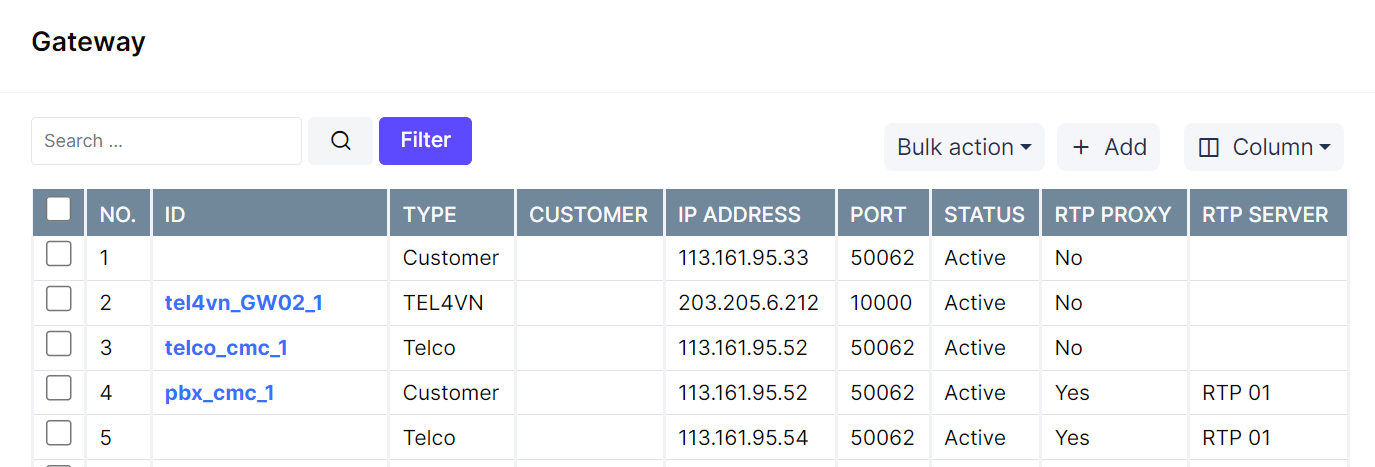Screen dimensions: 1375x467
Task: Open the telco_cmc_1 gateway link
Action: (227, 348)
